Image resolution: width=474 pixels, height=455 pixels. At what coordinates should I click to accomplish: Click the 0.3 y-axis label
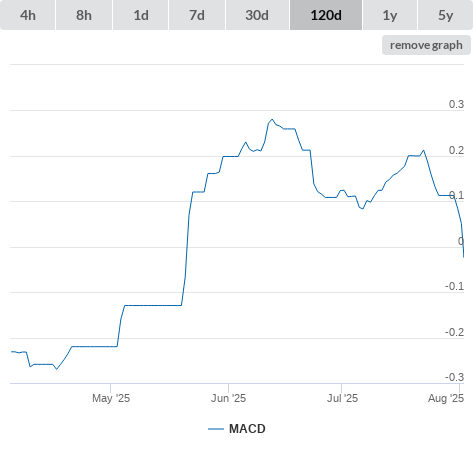456,104
